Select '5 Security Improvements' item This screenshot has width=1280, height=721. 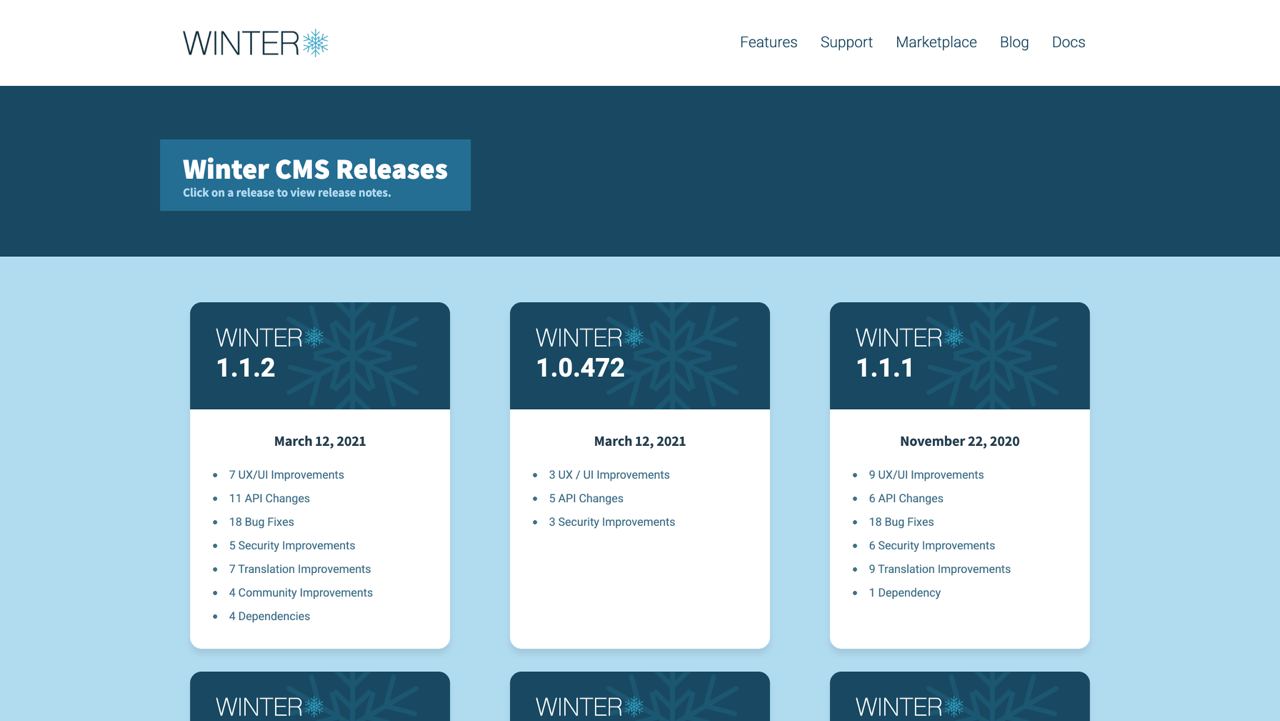point(292,546)
